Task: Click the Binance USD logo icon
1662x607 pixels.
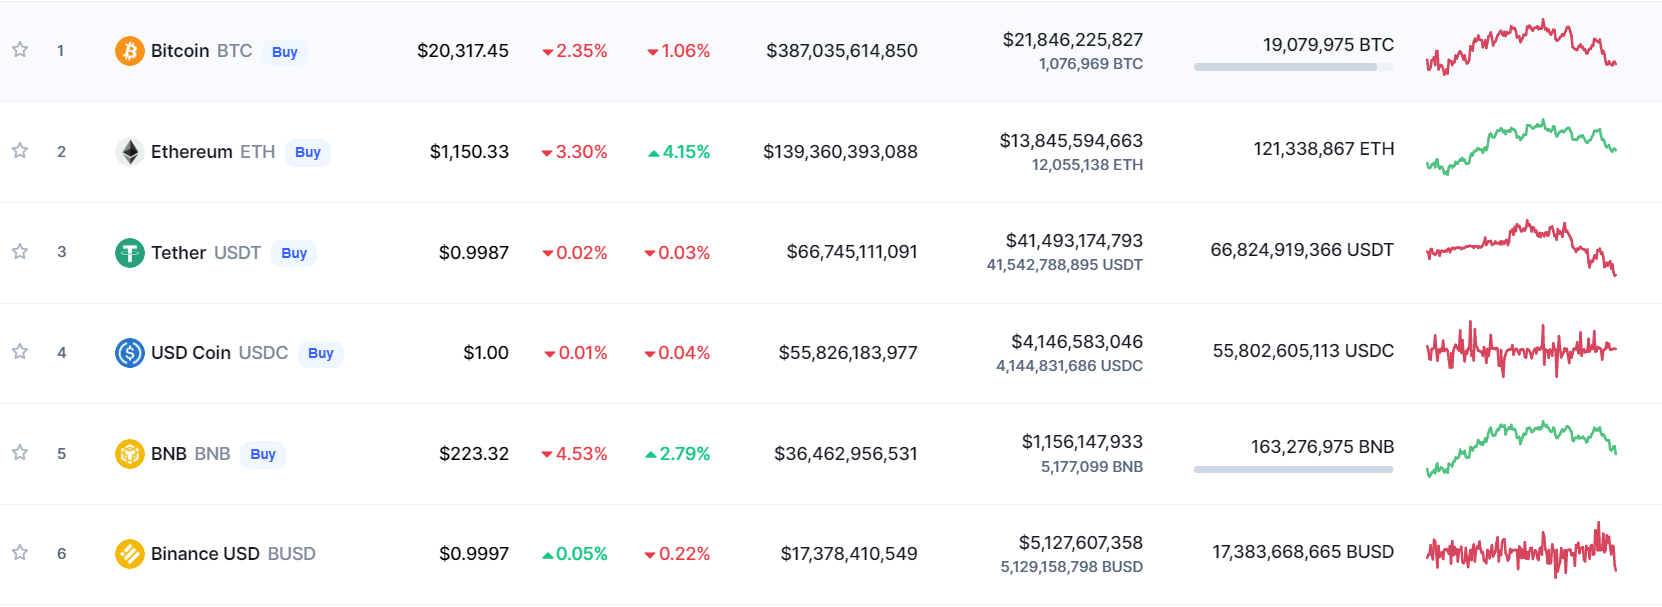Action: coord(129,553)
